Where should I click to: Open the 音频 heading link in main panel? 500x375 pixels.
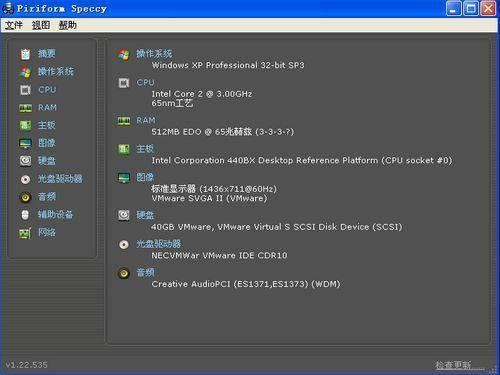click(x=145, y=273)
